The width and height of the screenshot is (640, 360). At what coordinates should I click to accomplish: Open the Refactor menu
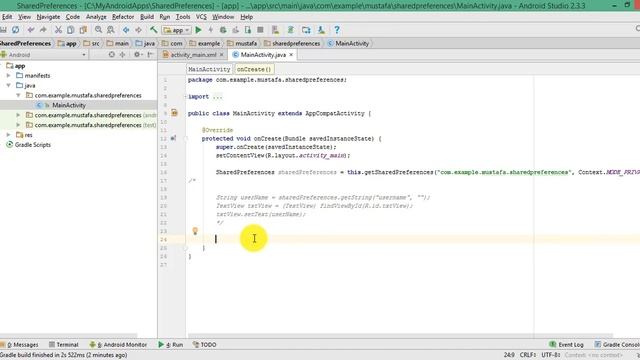pyautogui.click(x=123, y=17)
